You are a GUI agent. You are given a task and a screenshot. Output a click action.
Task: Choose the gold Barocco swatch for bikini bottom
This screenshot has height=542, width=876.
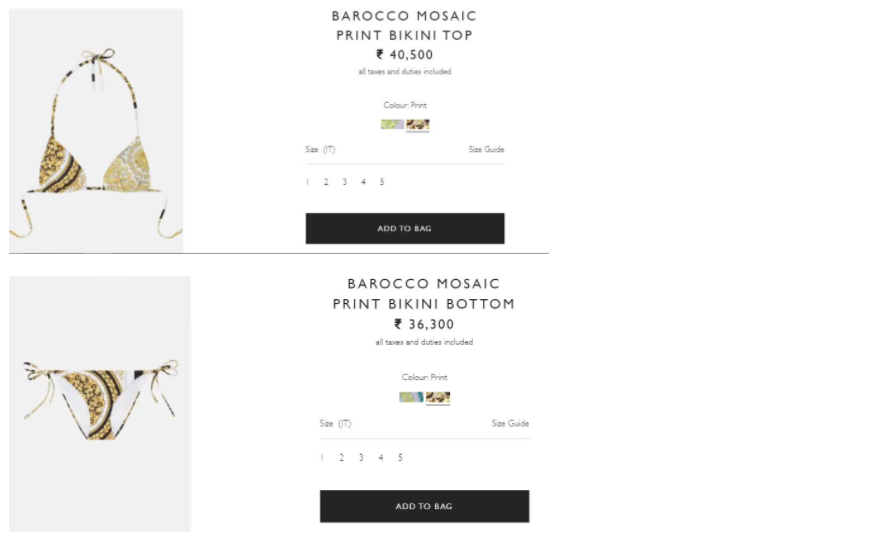[x=438, y=397]
